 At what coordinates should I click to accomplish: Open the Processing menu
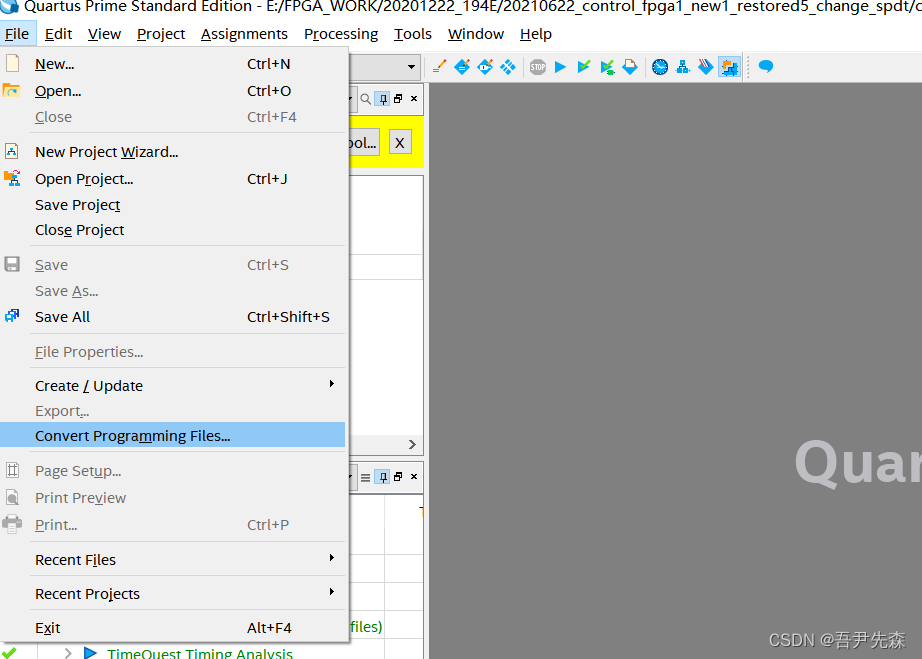click(341, 34)
